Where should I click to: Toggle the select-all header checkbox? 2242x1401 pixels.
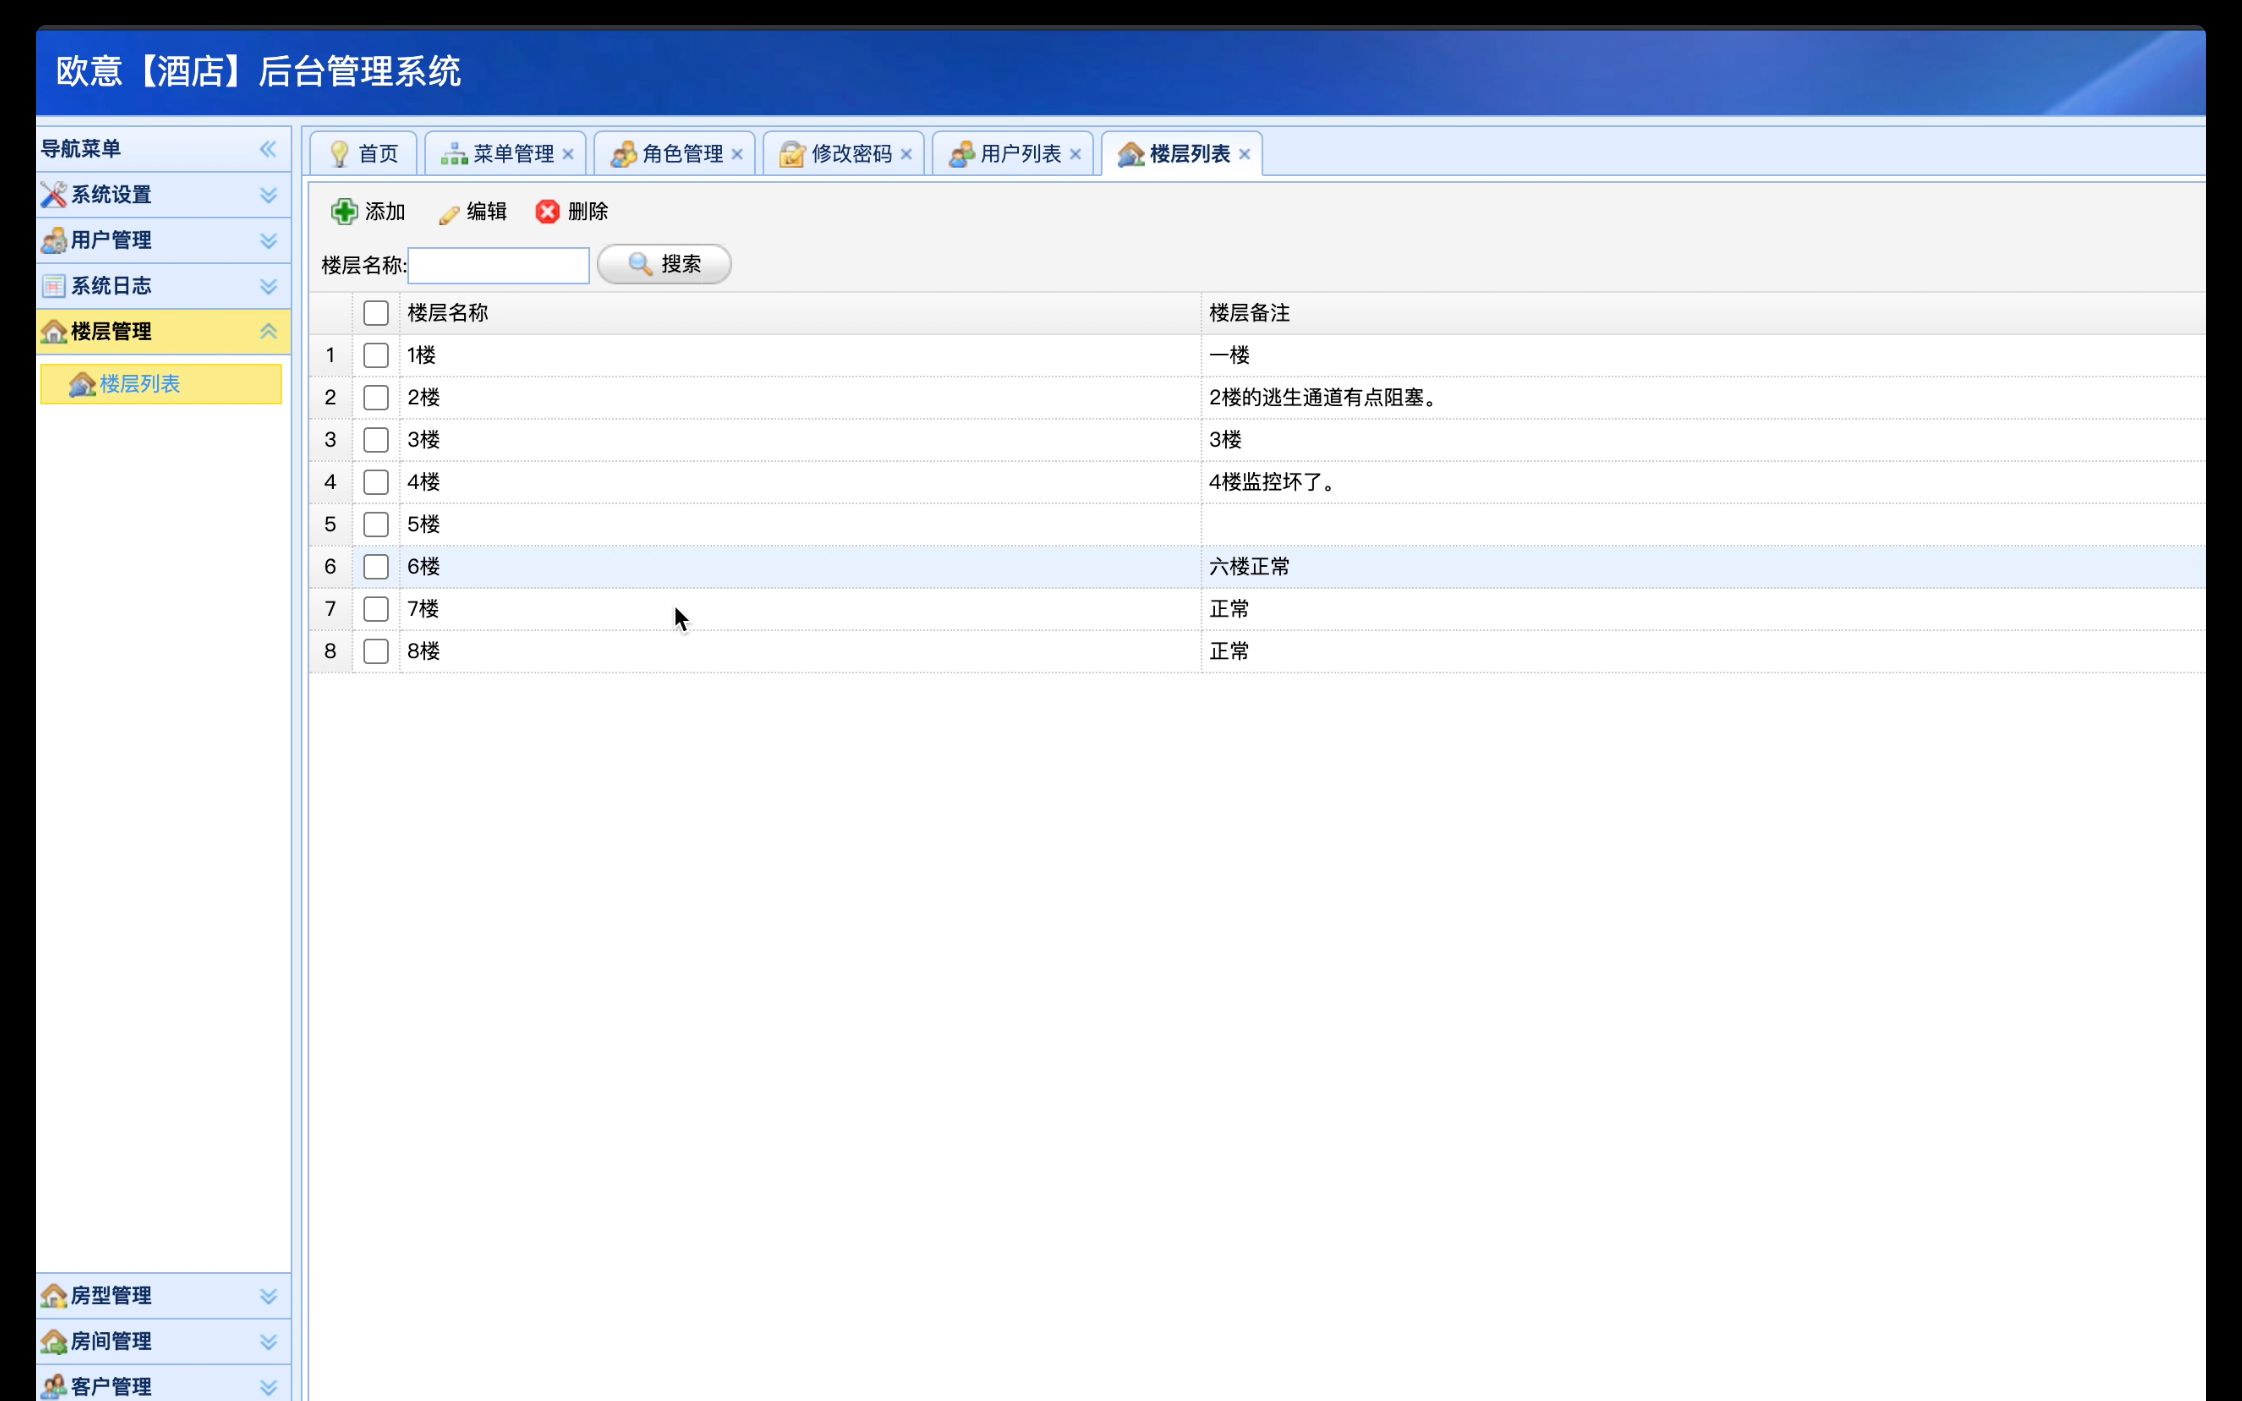(x=376, y=313)
